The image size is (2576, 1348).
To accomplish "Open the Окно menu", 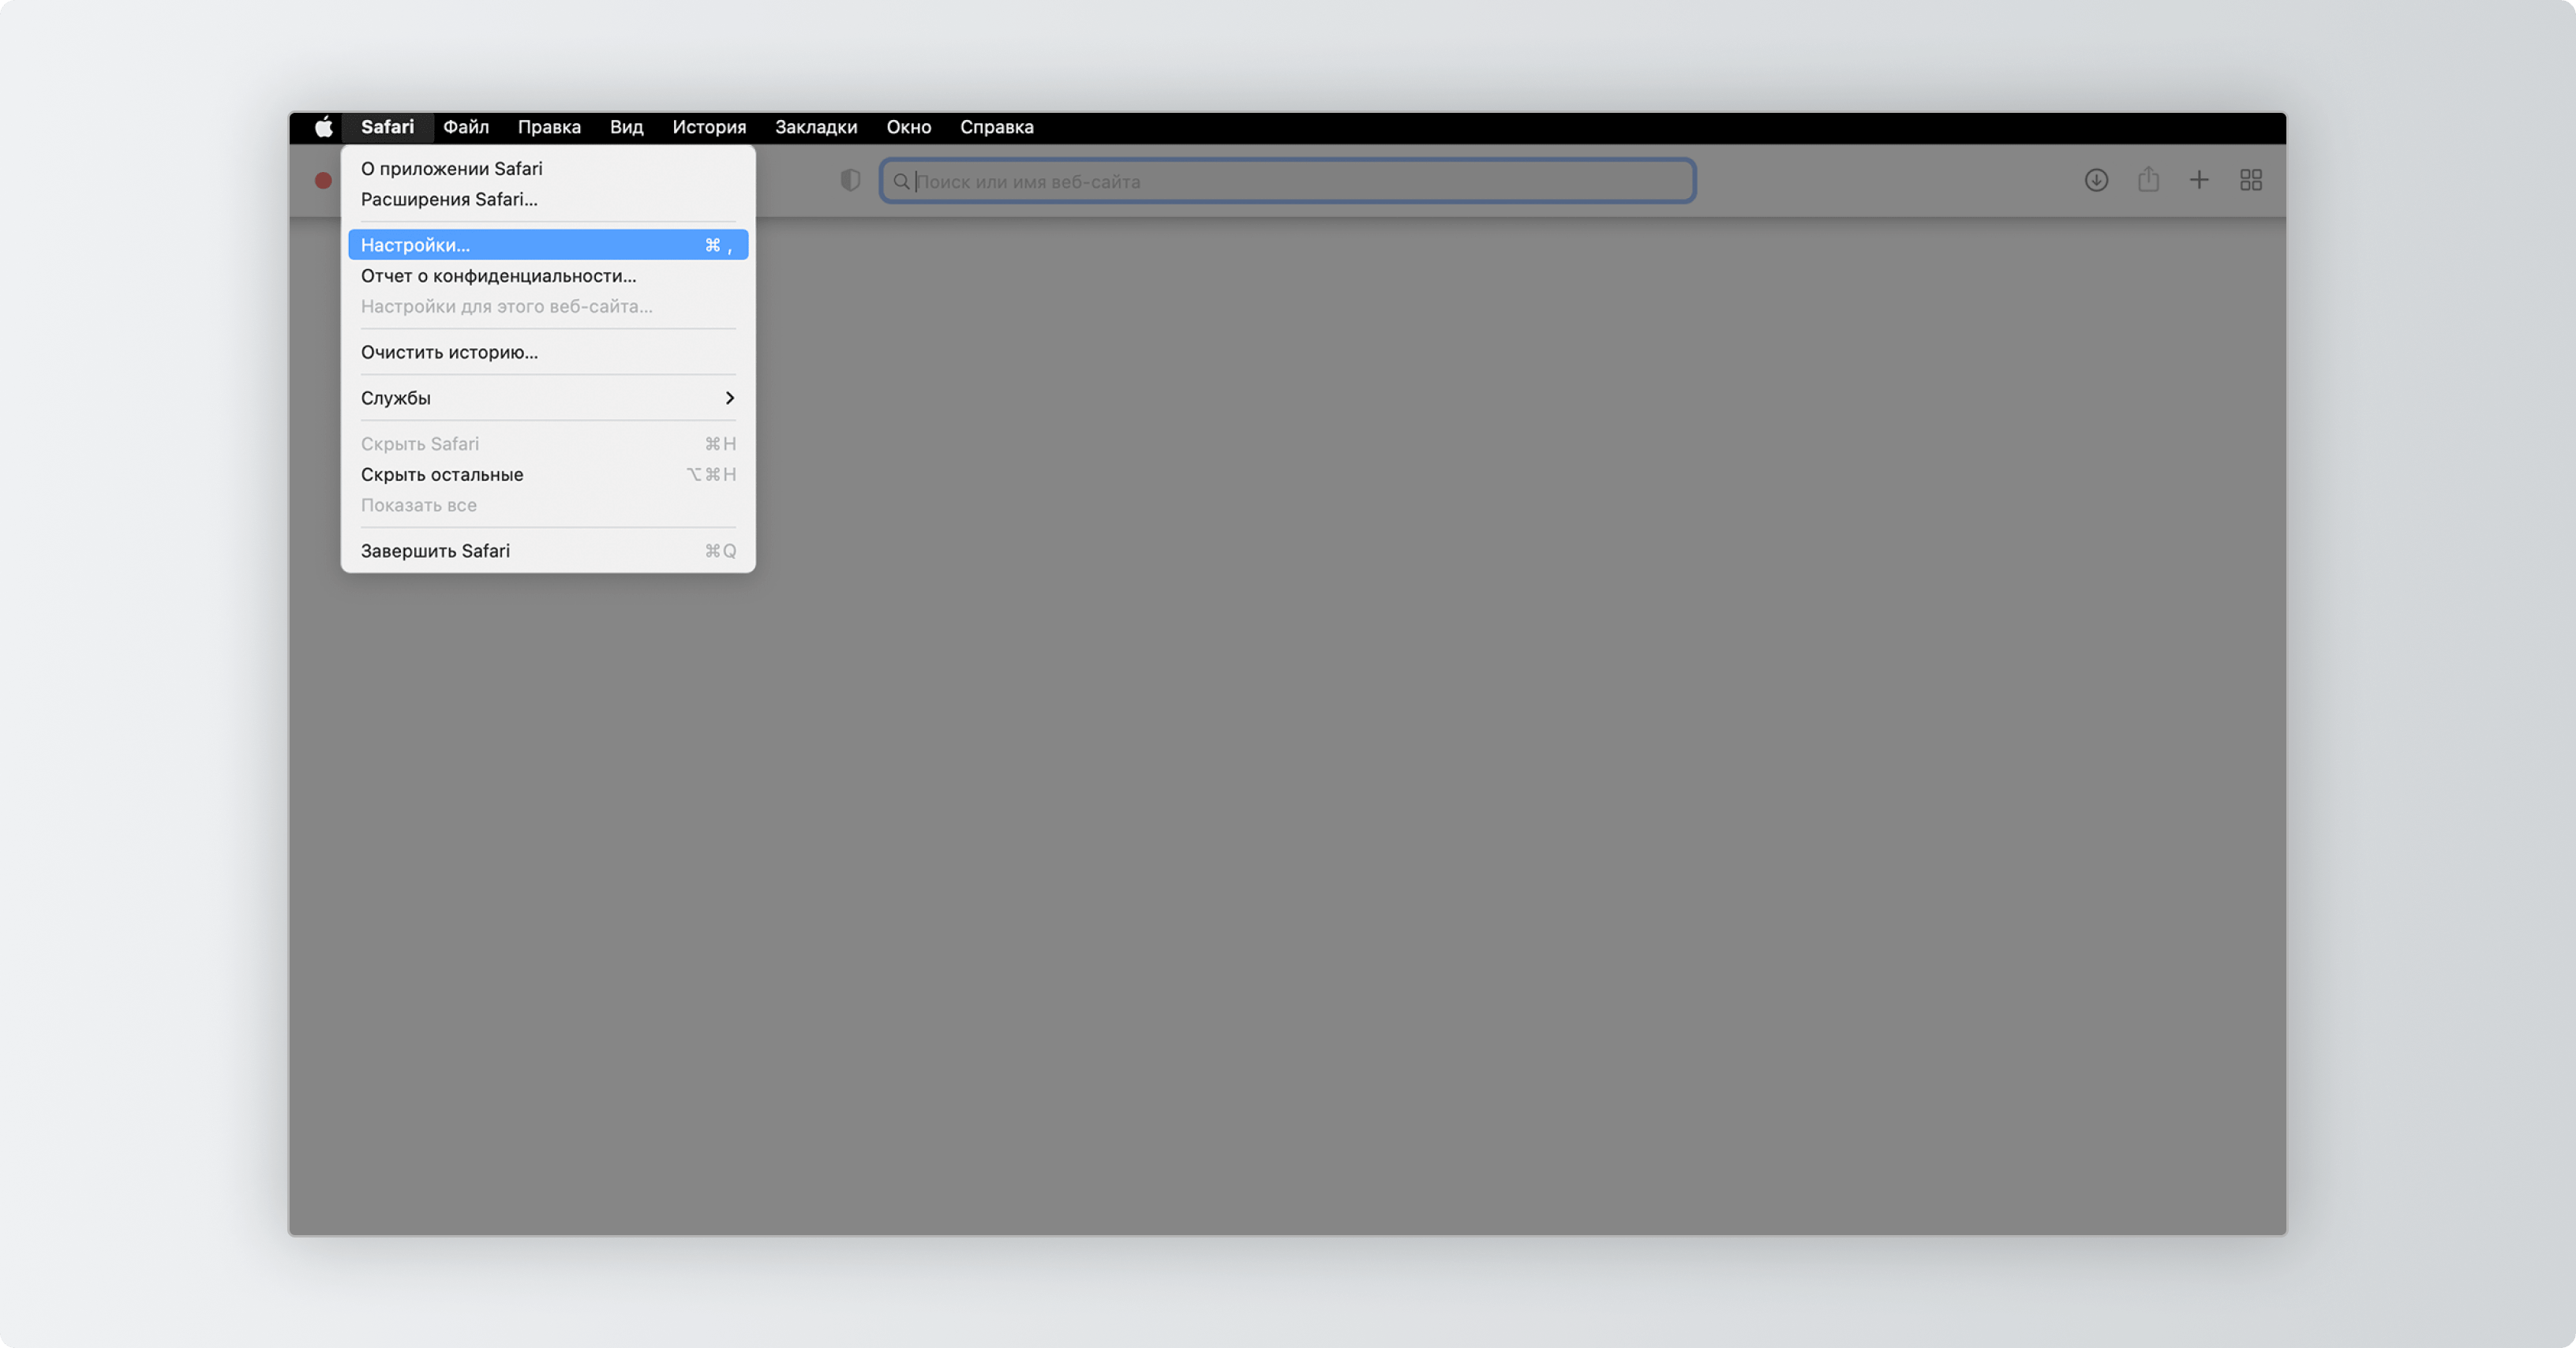I will [x=908, y=127].
